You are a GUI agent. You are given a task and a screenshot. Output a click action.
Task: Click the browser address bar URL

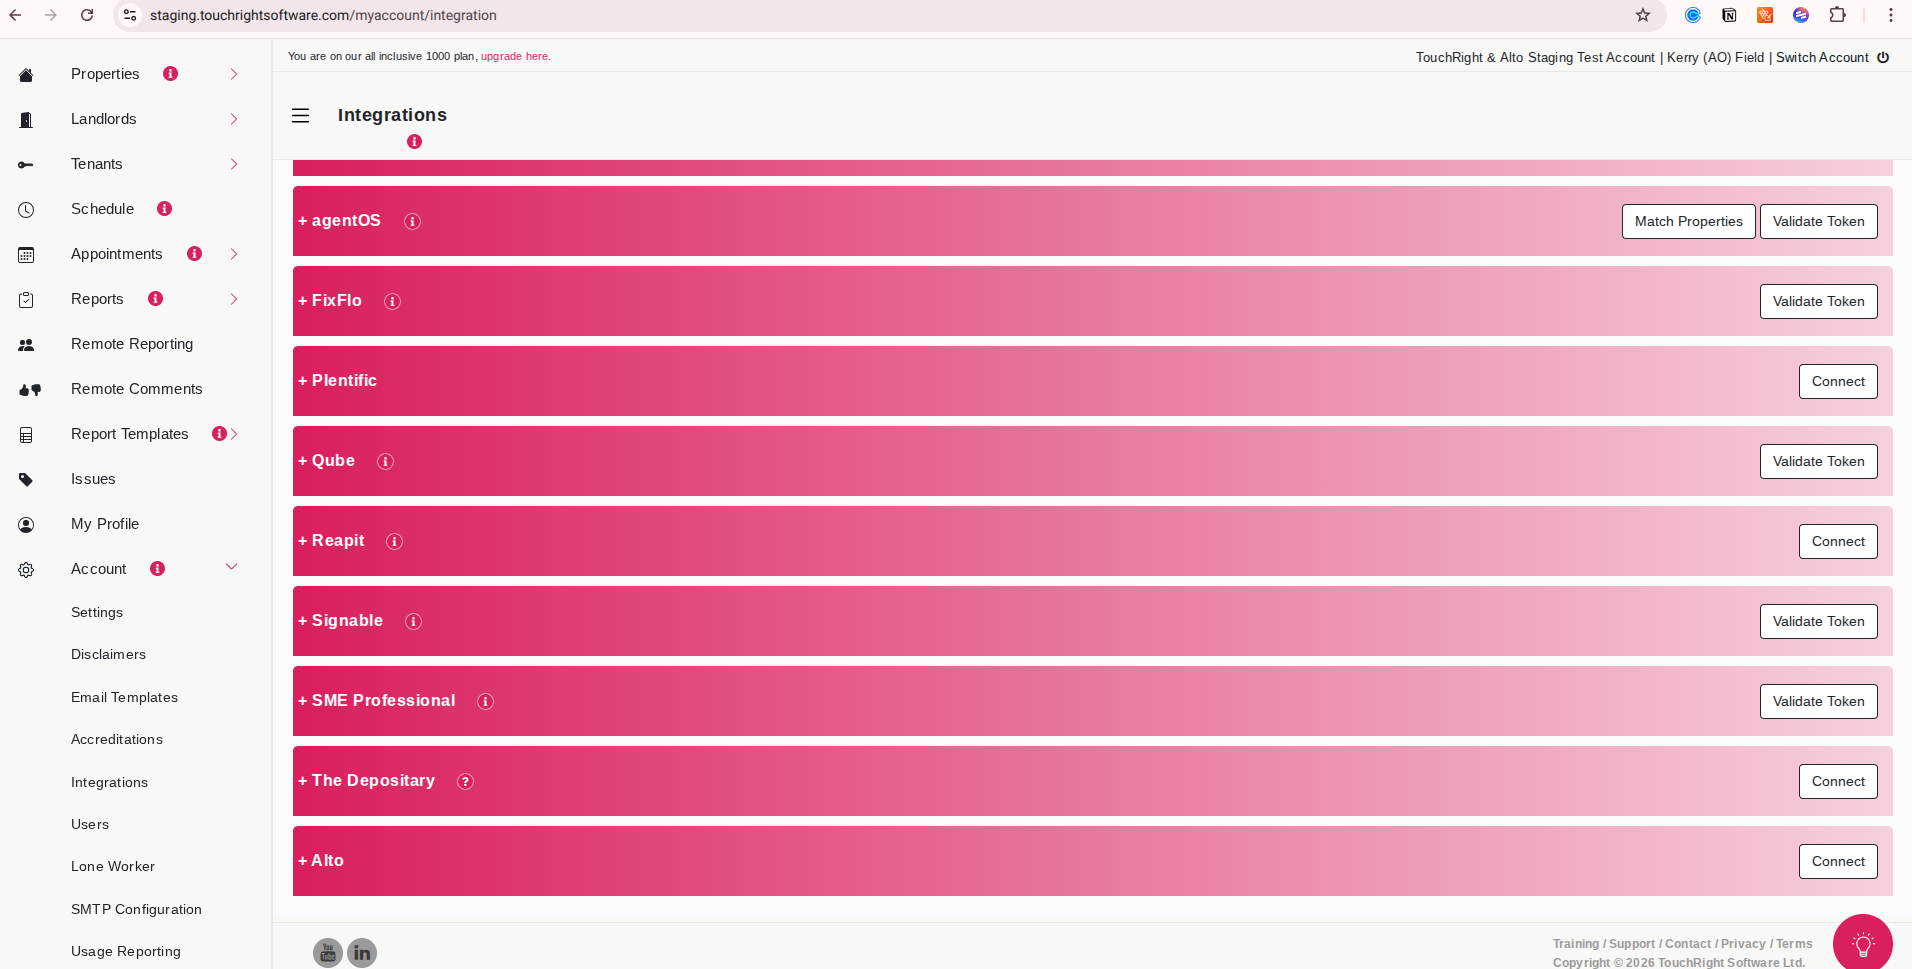click(x=323, y=15)
